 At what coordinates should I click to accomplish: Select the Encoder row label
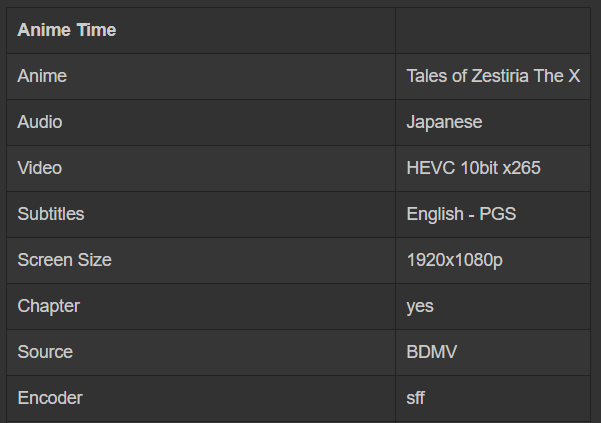pyautogui.click(x=50, y=398)
